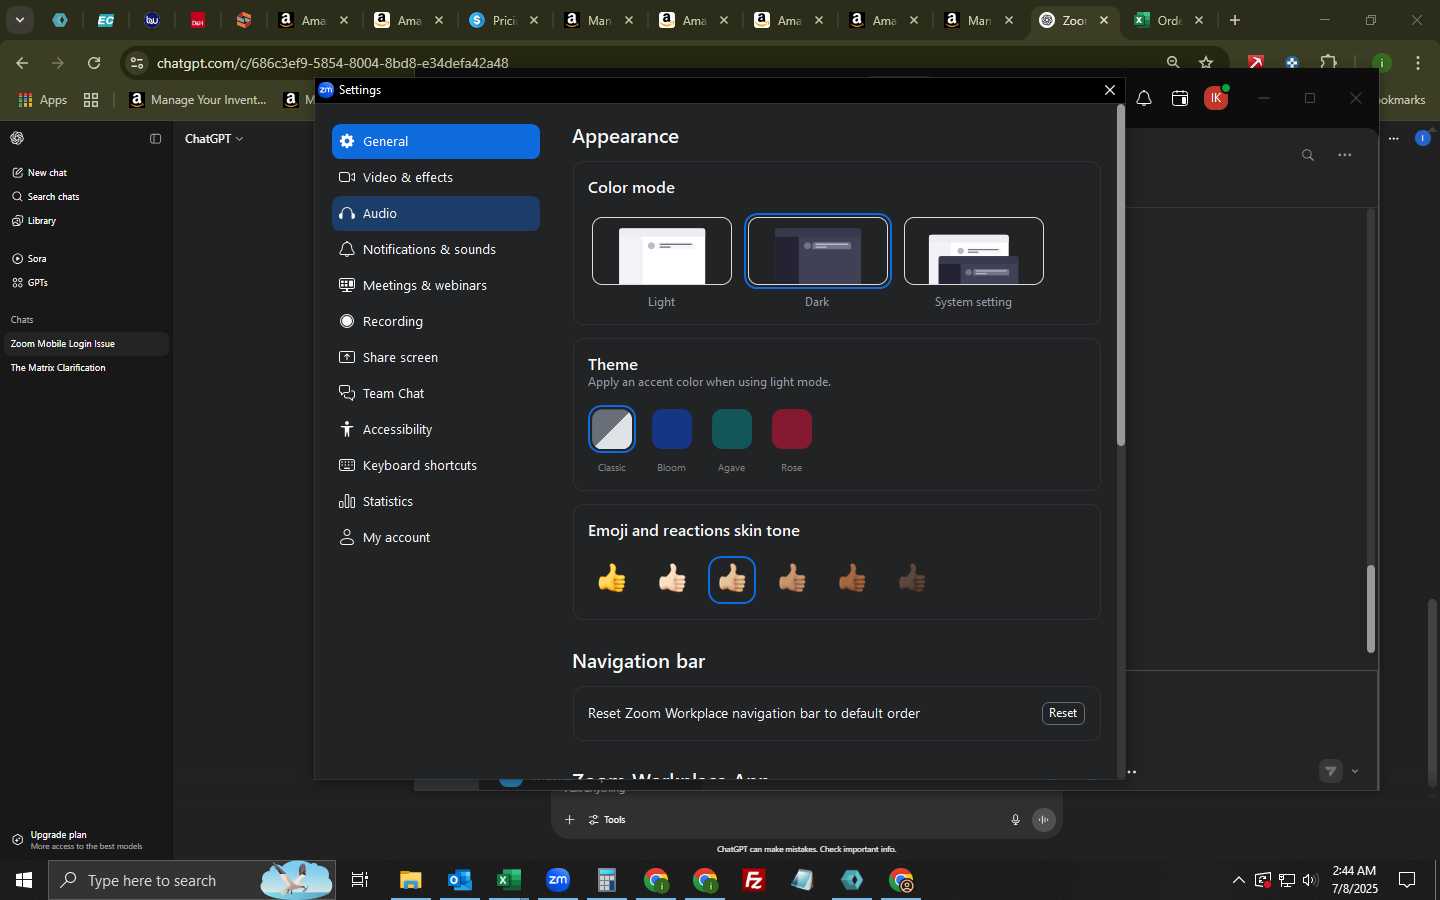
Task: Reload the page in Chrome
Action: point(94,63)
